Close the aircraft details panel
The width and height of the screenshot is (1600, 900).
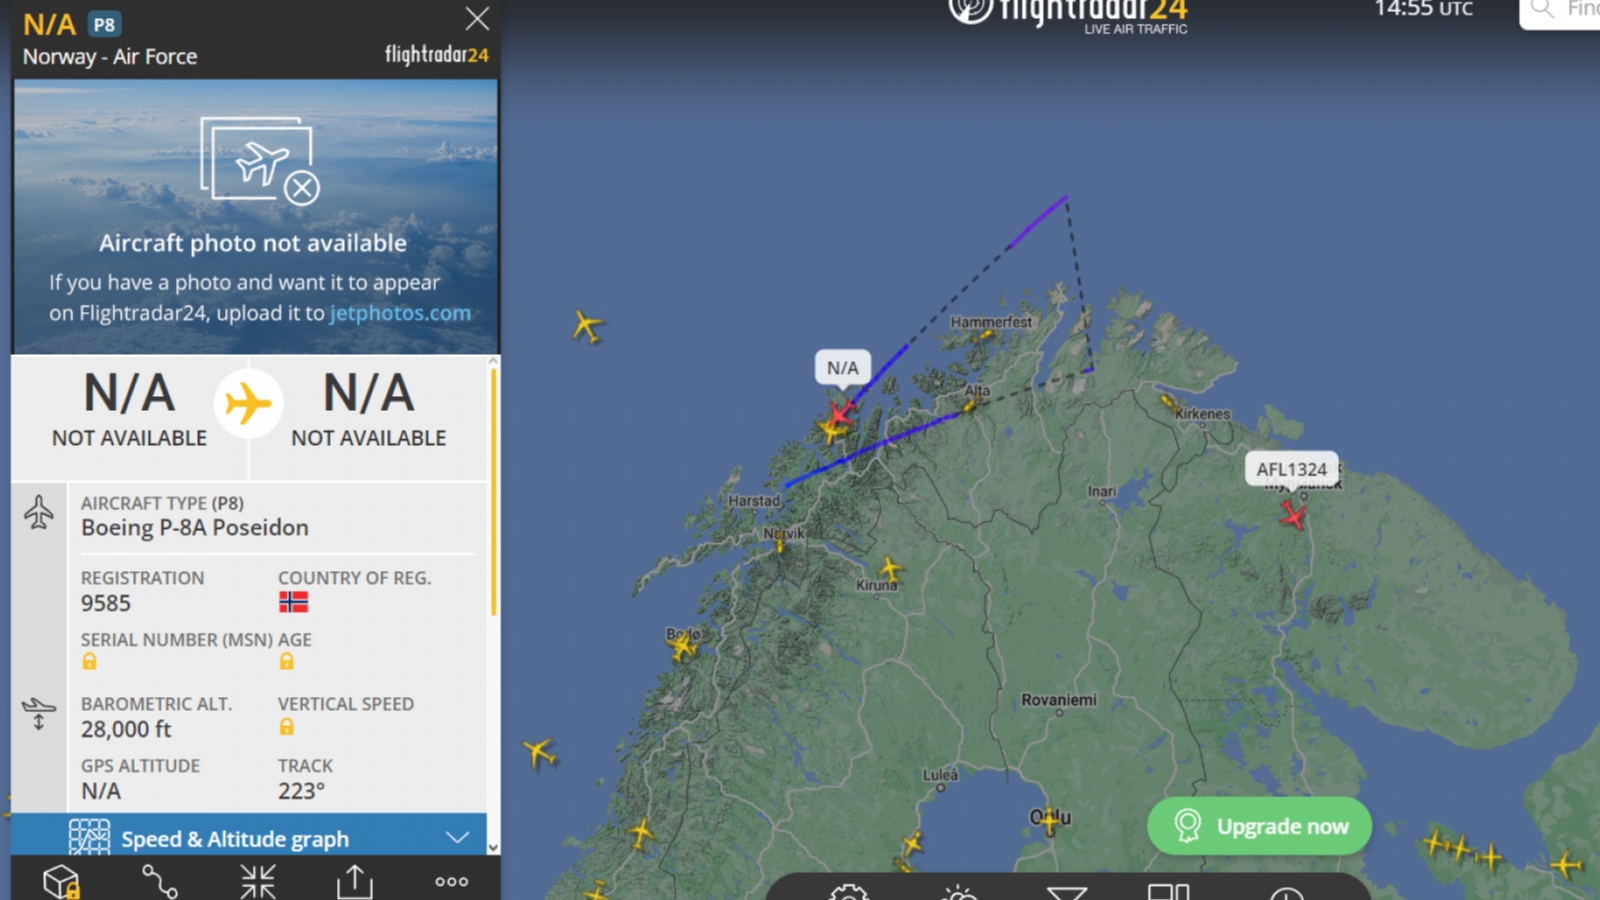tap(477, 18)
